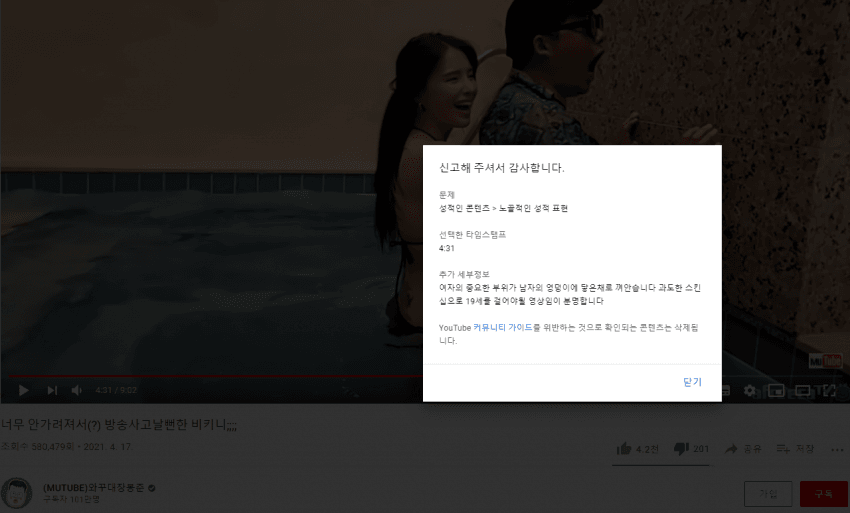The width and height of the screenshot is (850, 513).
Task: Open the channel avatar picture
Action: point(17,493)
